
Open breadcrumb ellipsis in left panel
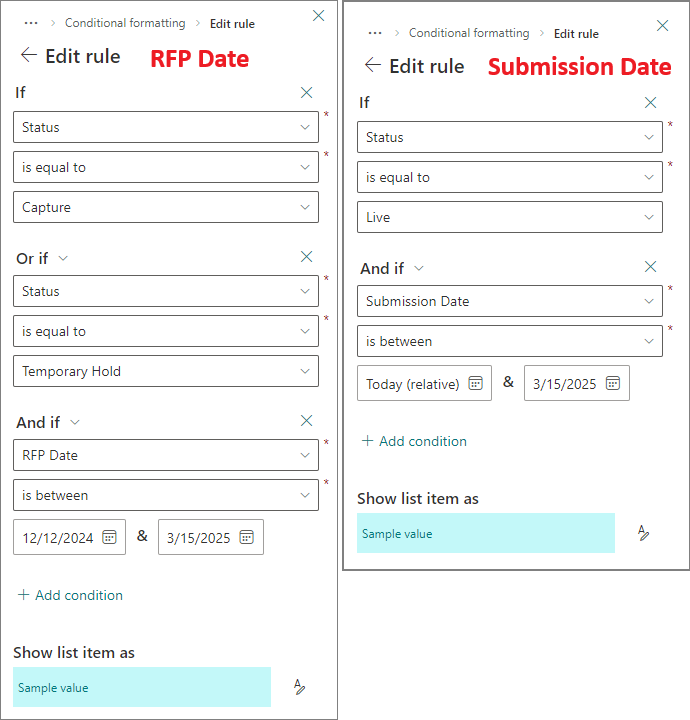point(31,23)
